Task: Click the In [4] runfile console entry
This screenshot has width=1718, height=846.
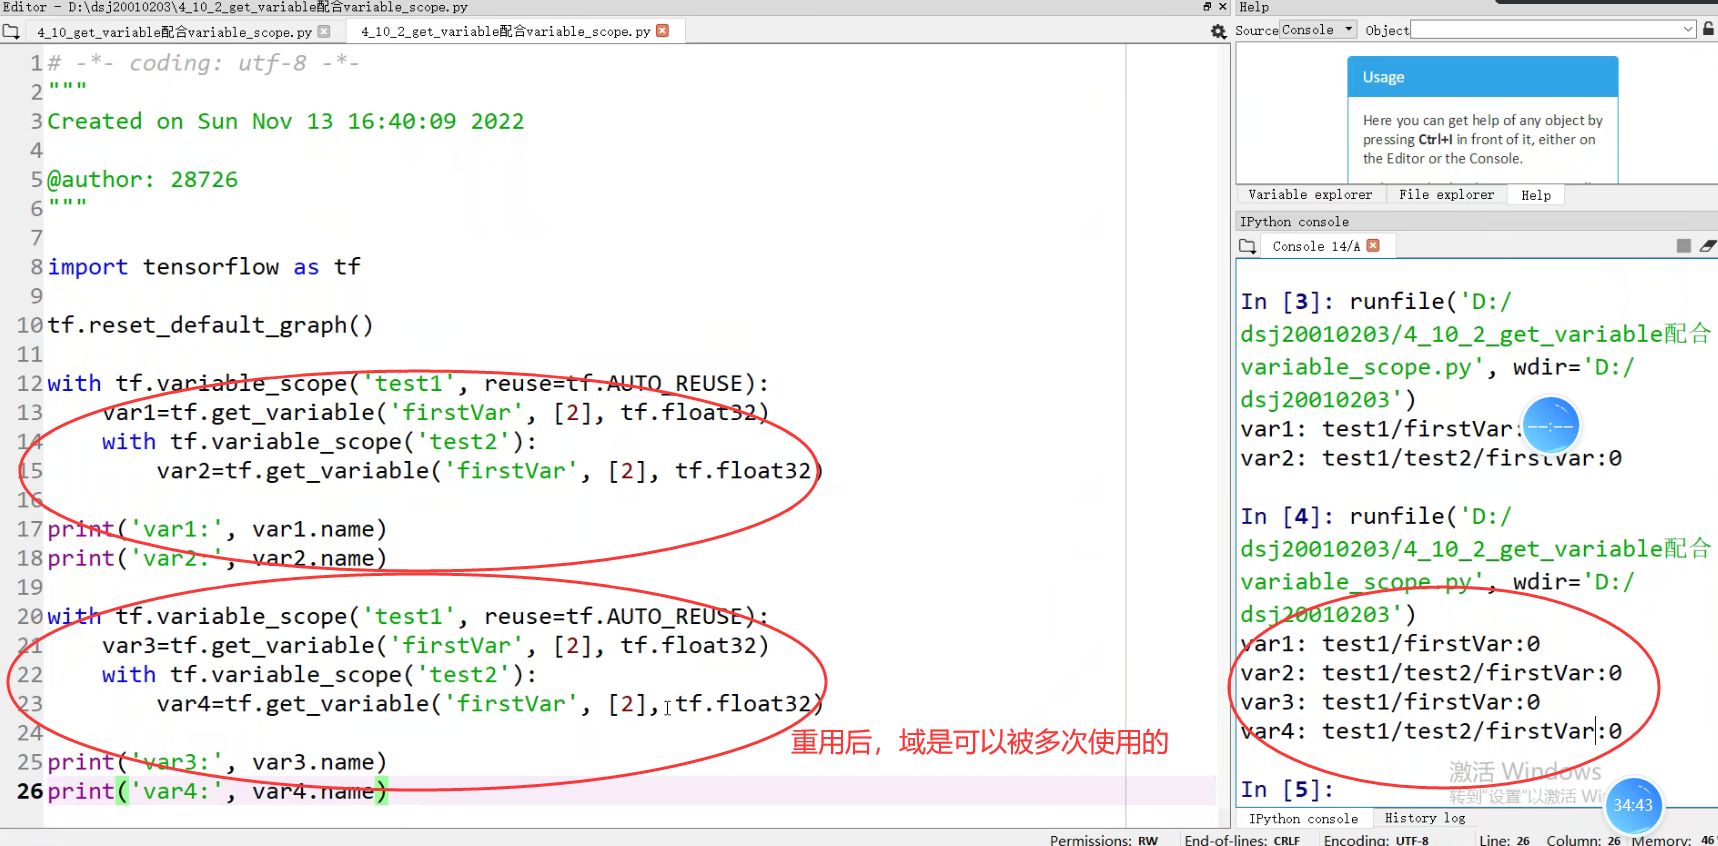Action: click(1476, 565)
